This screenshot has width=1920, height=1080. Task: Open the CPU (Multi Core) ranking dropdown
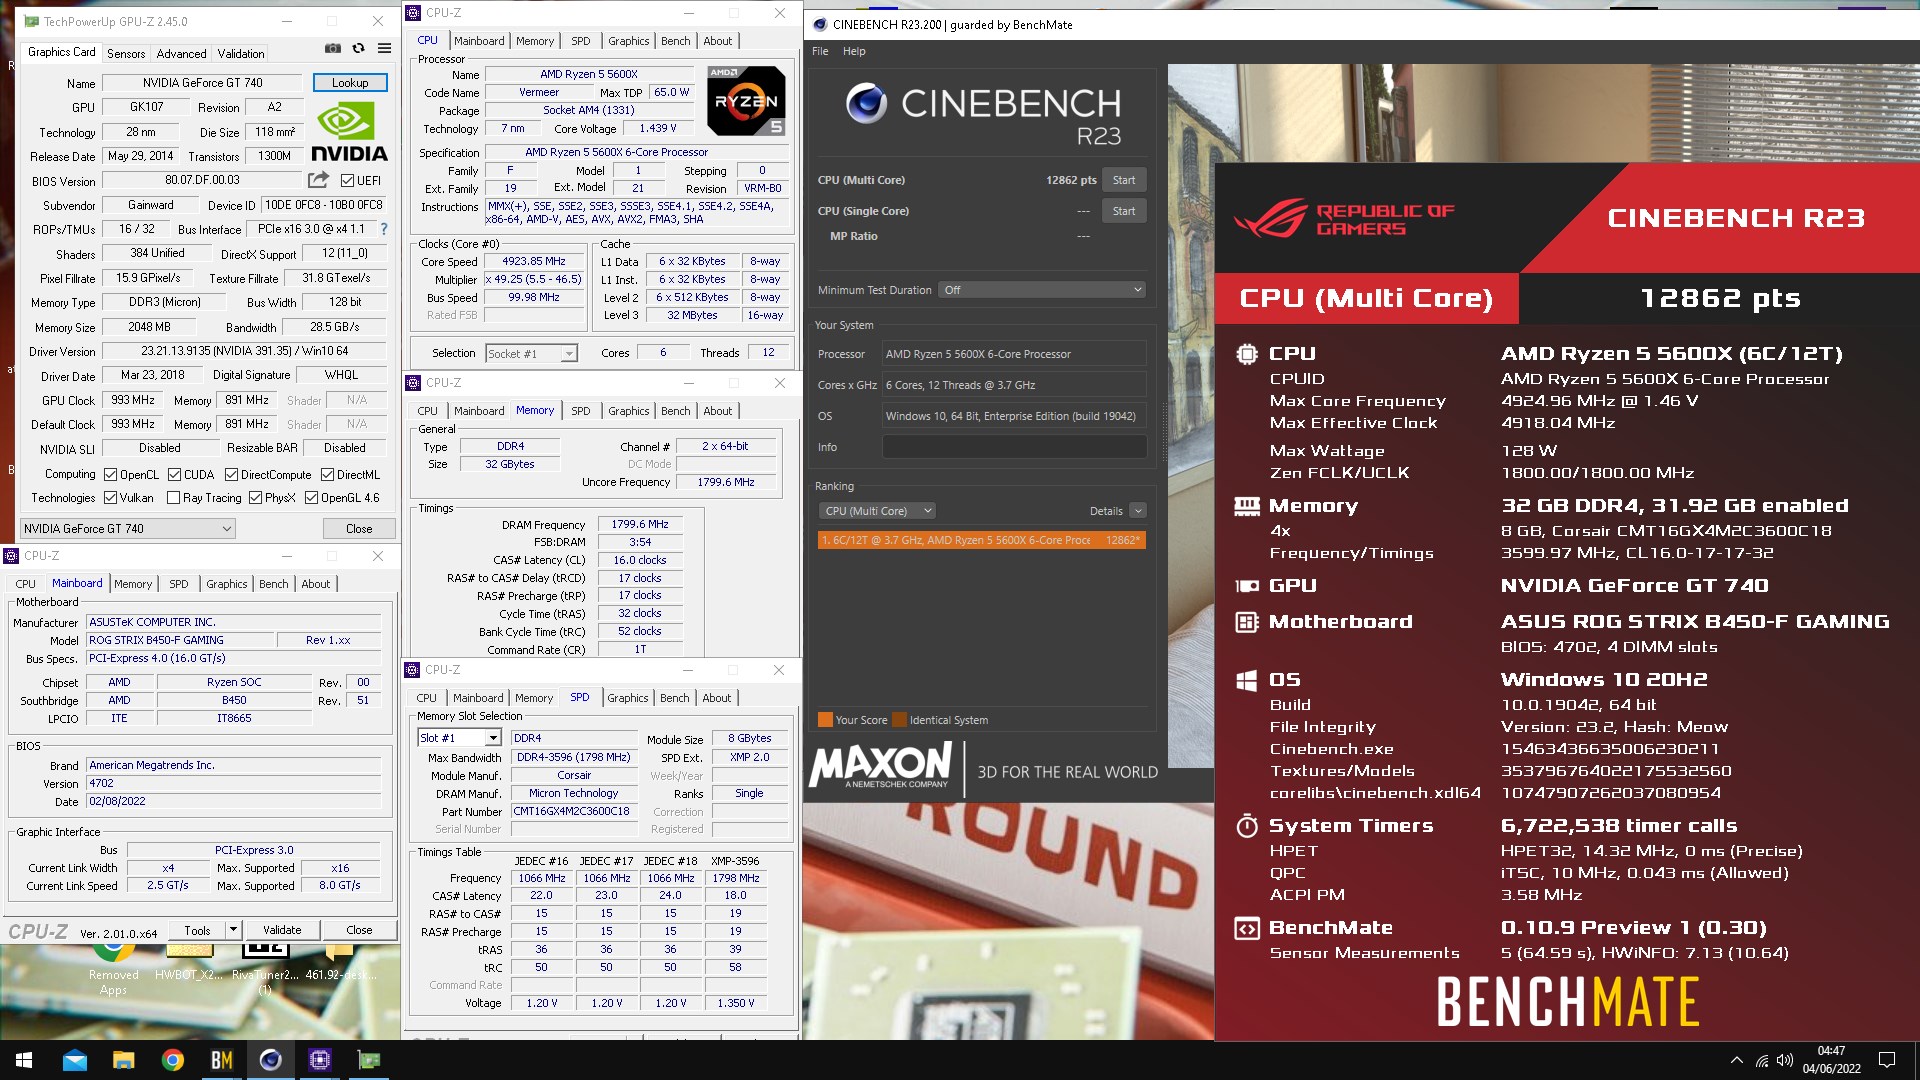click(x=877, y=511)
